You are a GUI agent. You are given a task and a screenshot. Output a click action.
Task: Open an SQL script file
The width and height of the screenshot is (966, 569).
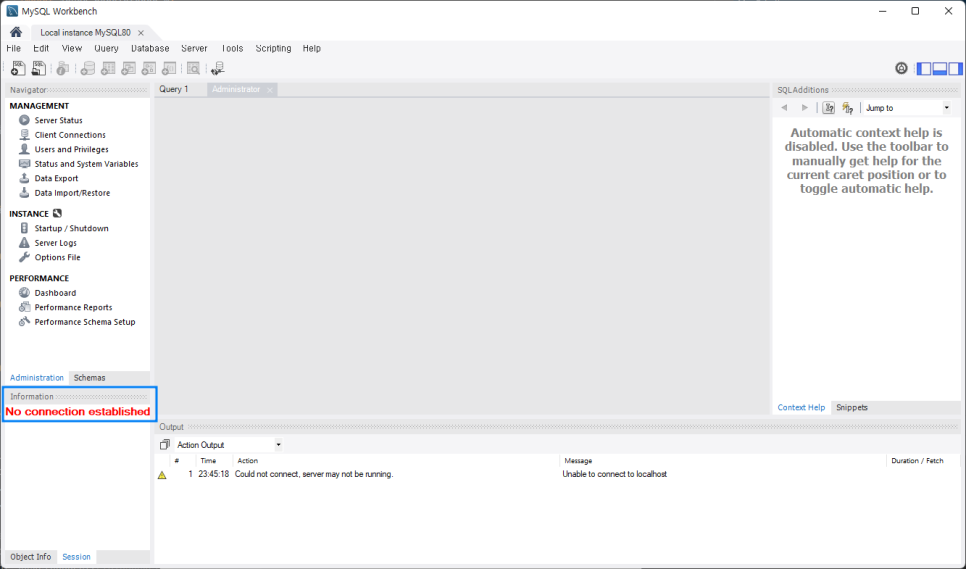(x=38, y=68)
